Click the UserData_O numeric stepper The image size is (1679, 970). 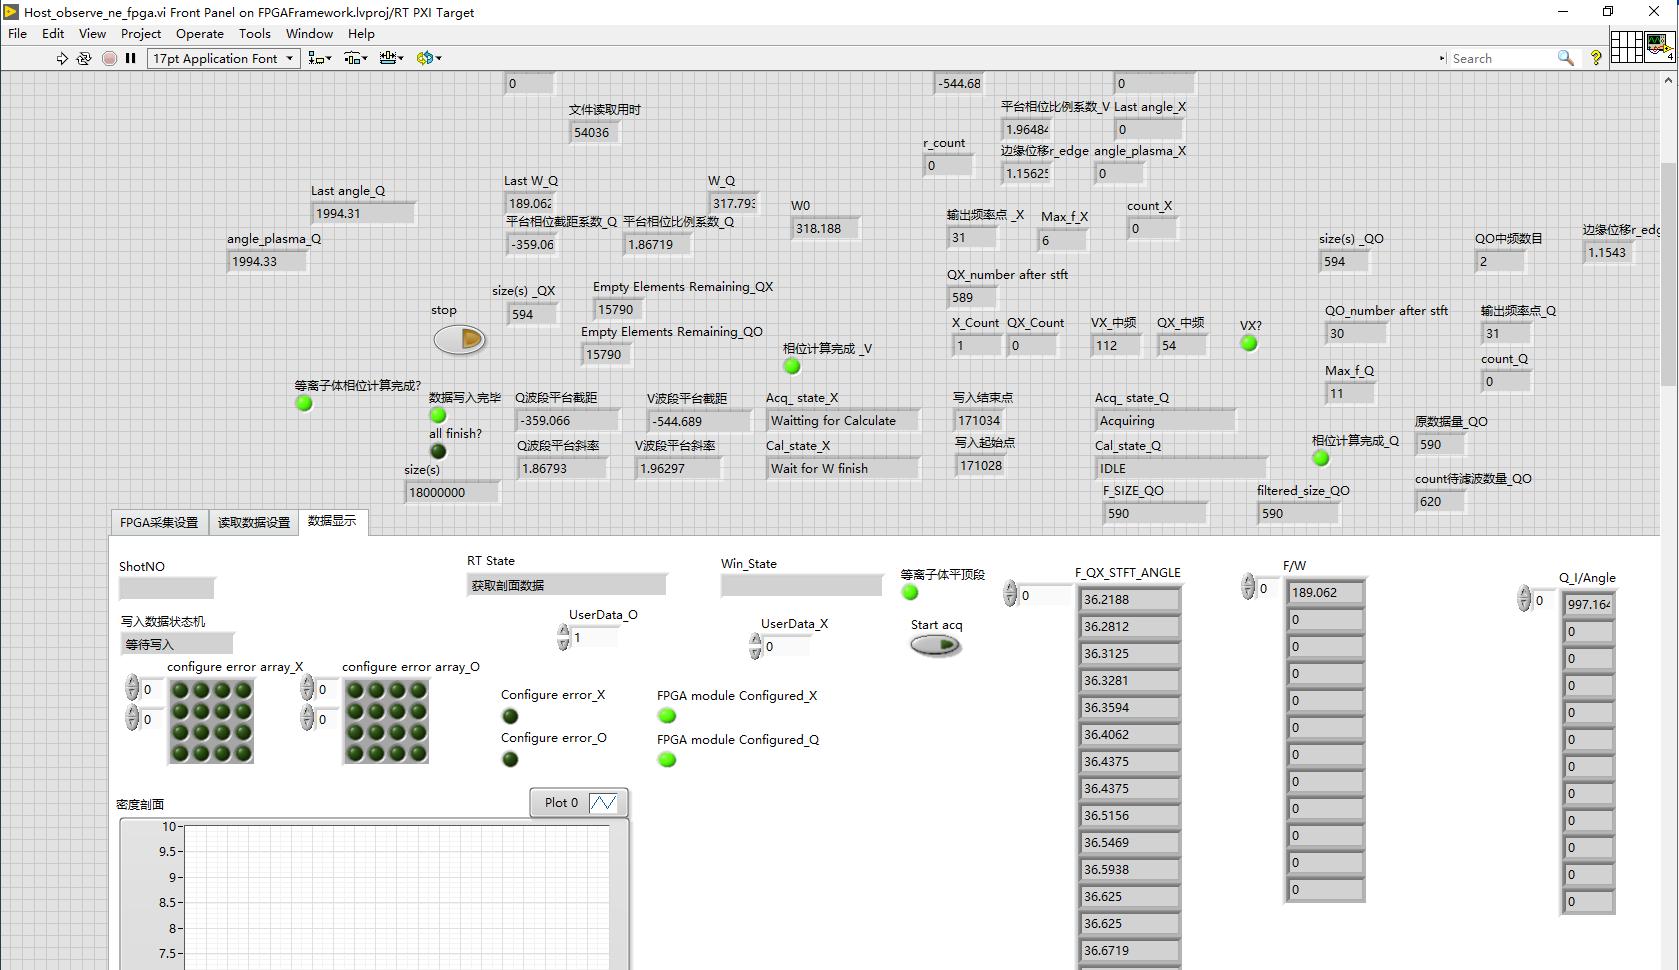tap(564, 637)
